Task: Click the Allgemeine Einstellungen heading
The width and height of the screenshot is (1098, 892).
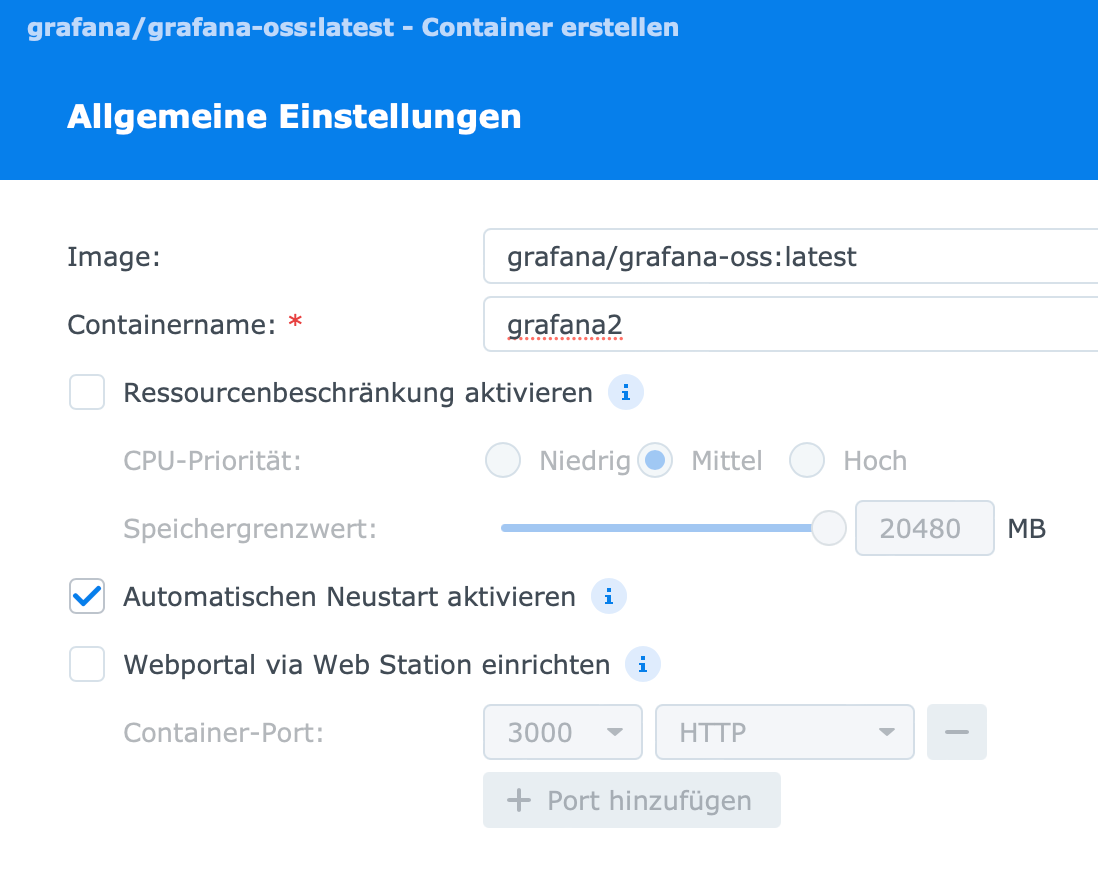Action: pos(294,116)
